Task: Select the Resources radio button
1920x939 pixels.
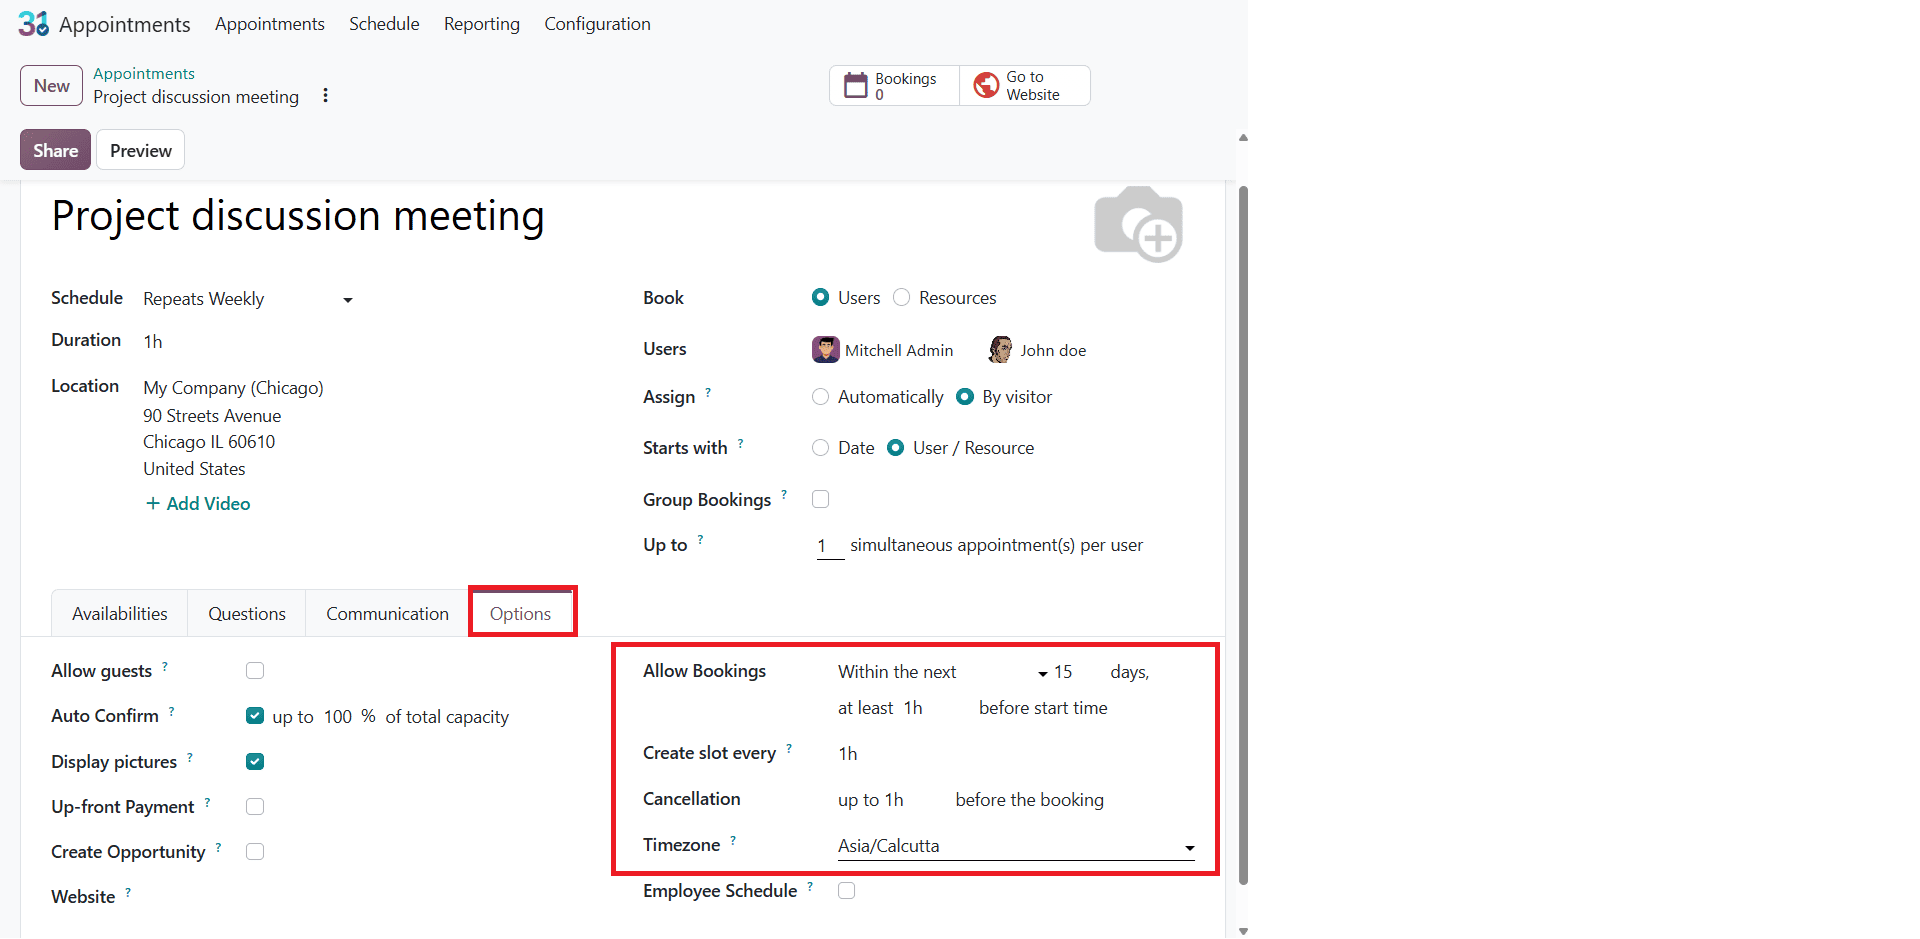Action: point(902,297)
